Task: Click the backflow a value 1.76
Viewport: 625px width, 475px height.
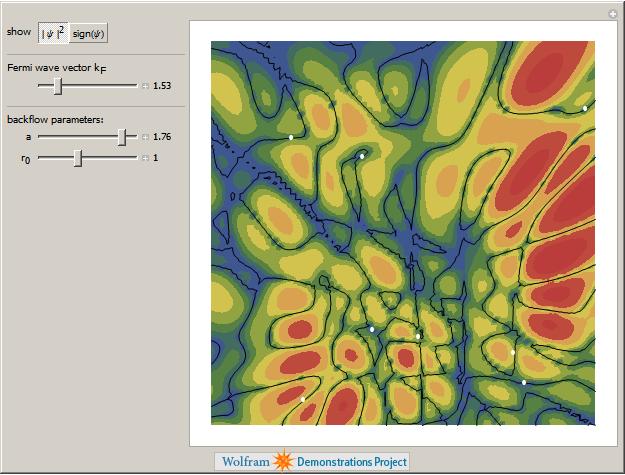Action: click(163, 137)
